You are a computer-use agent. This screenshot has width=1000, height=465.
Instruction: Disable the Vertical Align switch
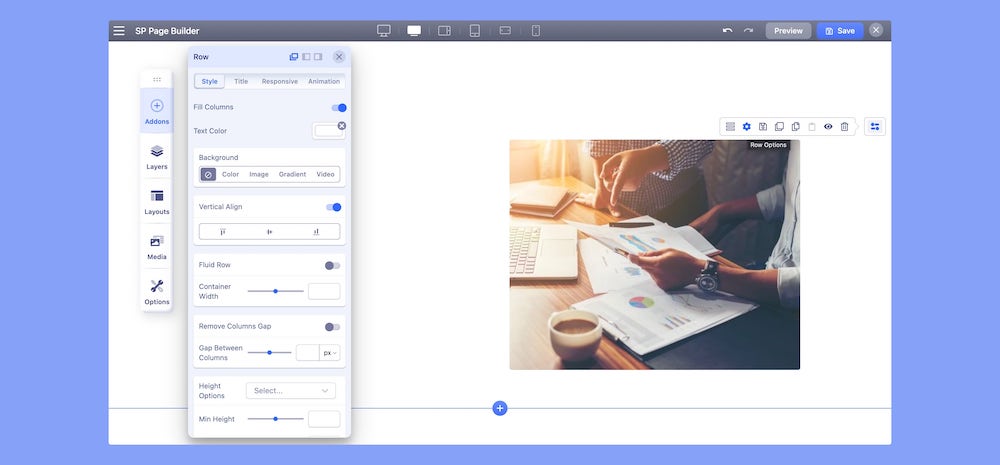(x=334, y=207)
